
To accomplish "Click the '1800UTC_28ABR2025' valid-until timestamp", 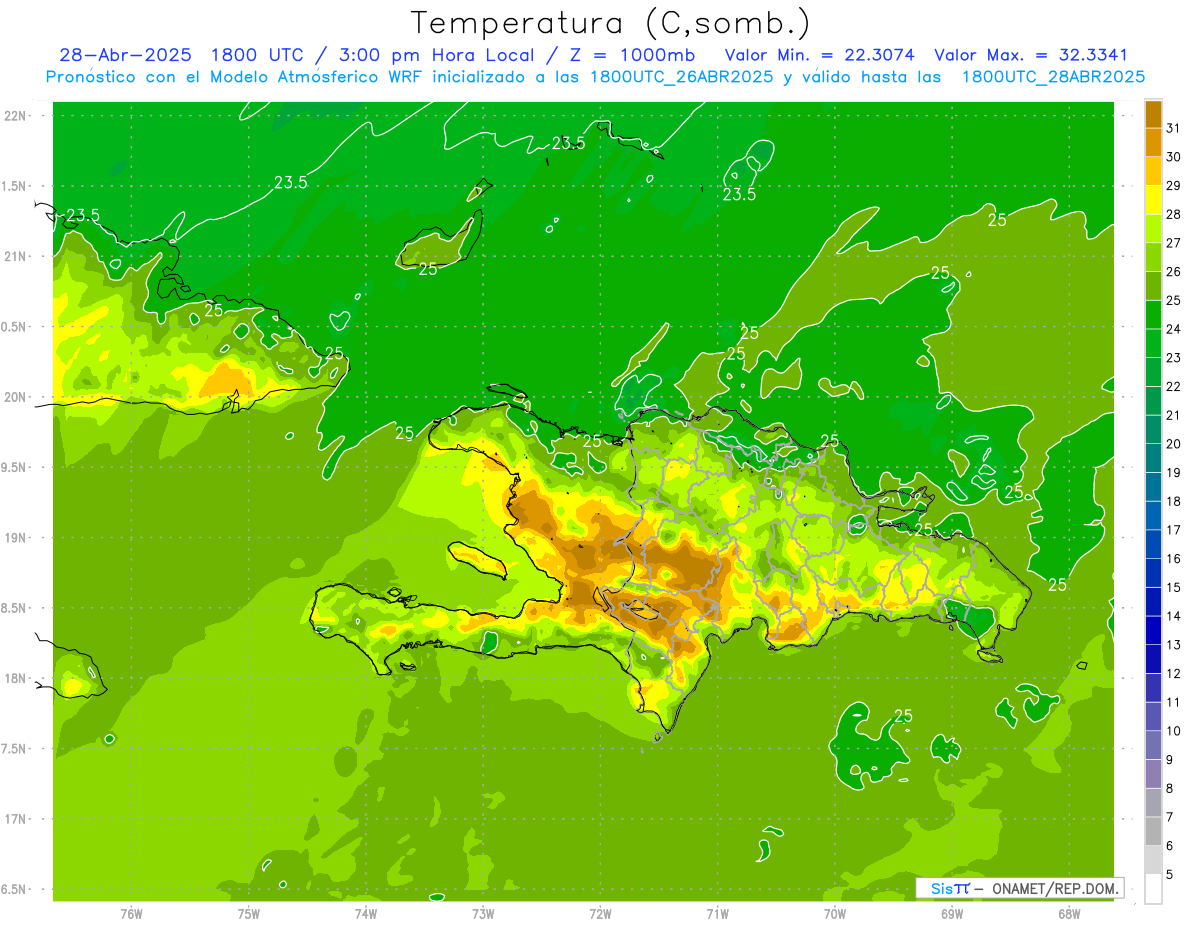I will 1053,77.
